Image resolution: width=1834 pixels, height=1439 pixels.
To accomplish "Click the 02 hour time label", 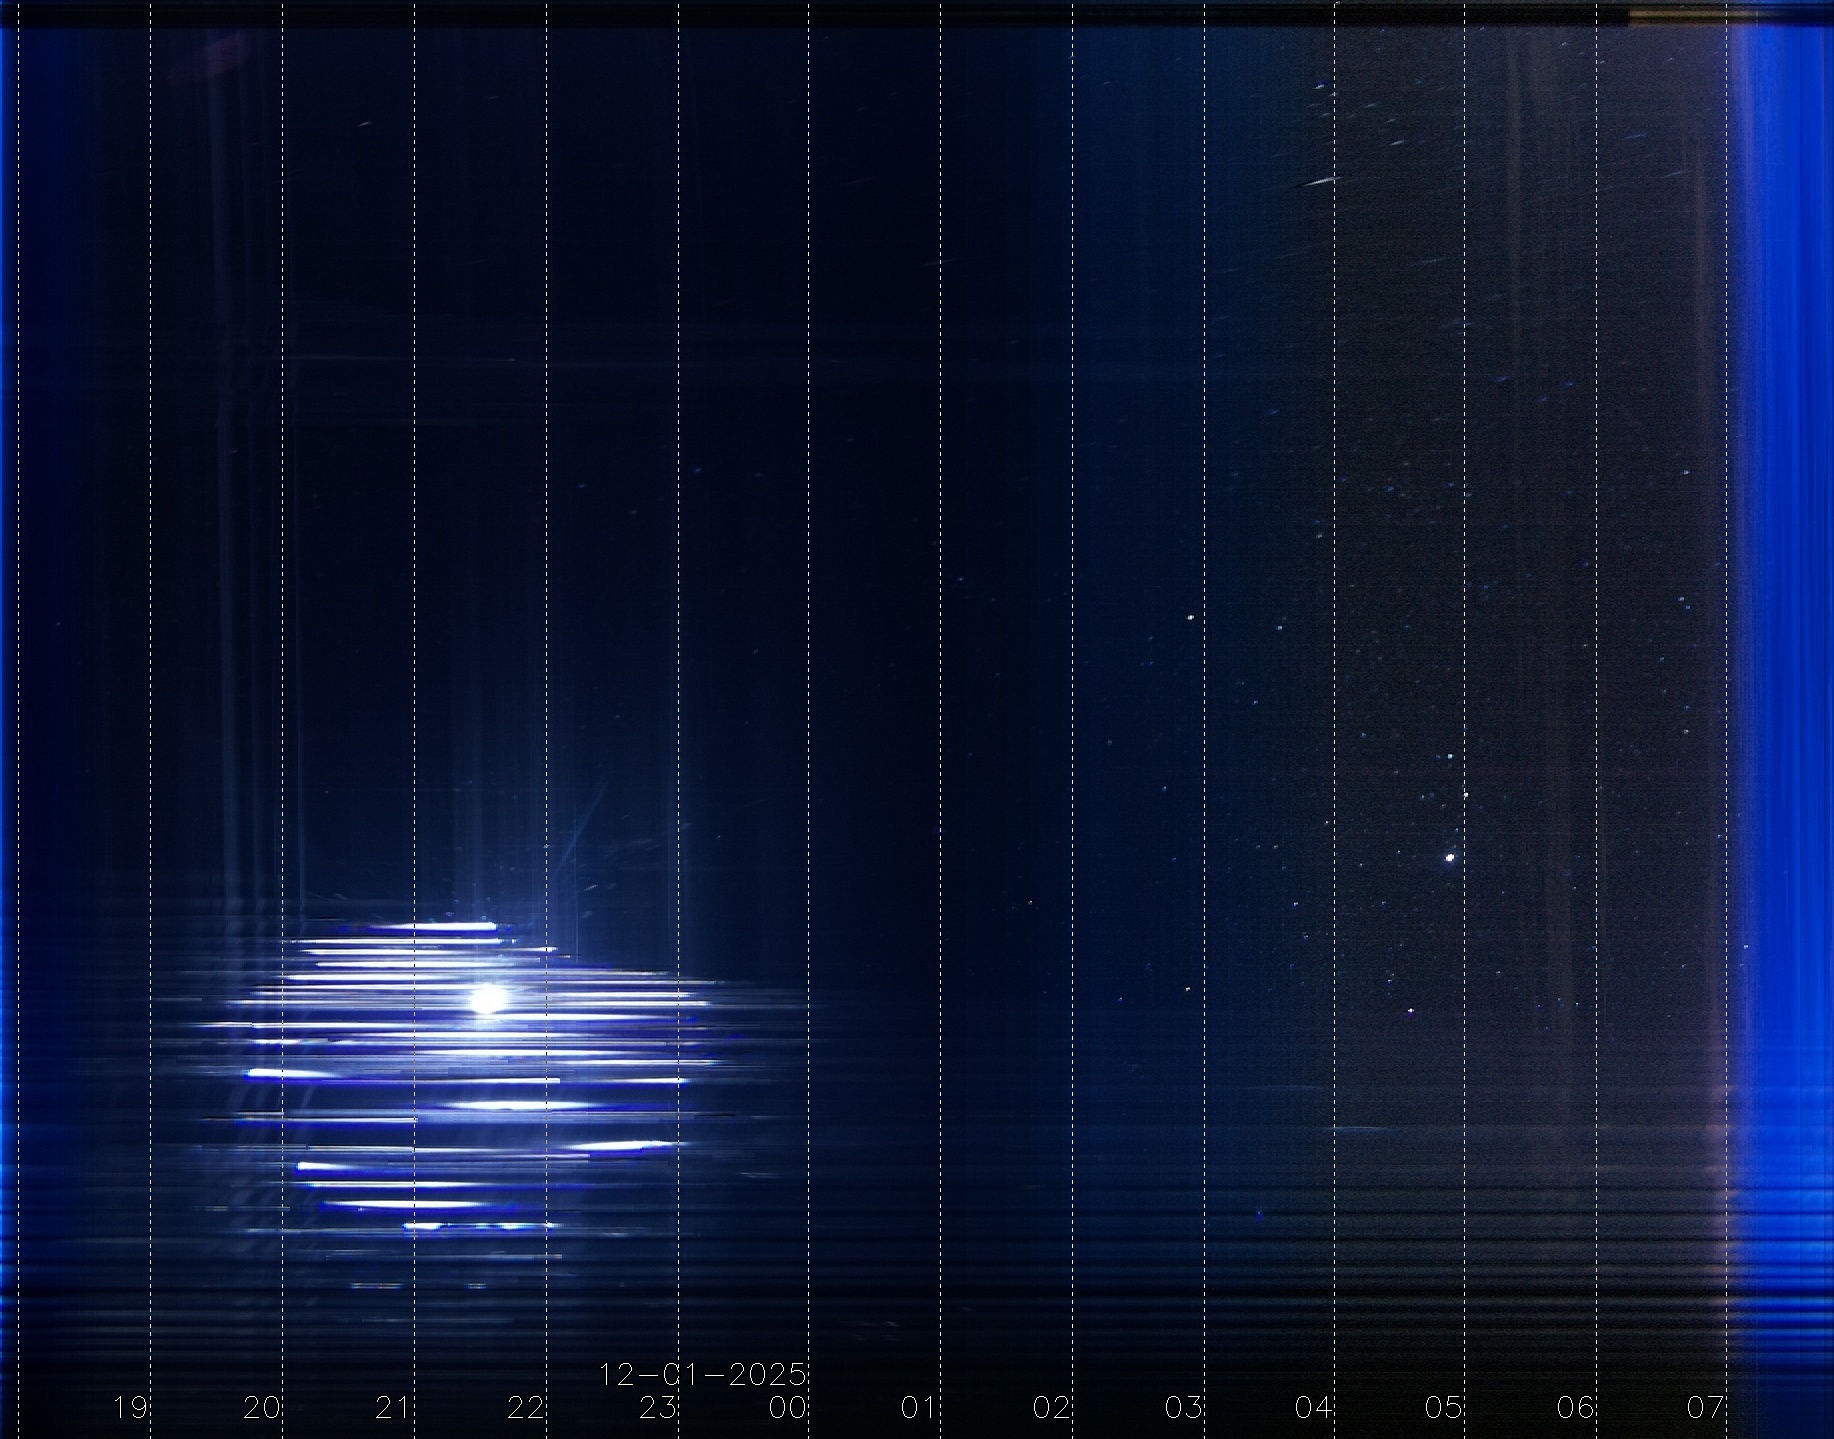I will point(1052,1408).
